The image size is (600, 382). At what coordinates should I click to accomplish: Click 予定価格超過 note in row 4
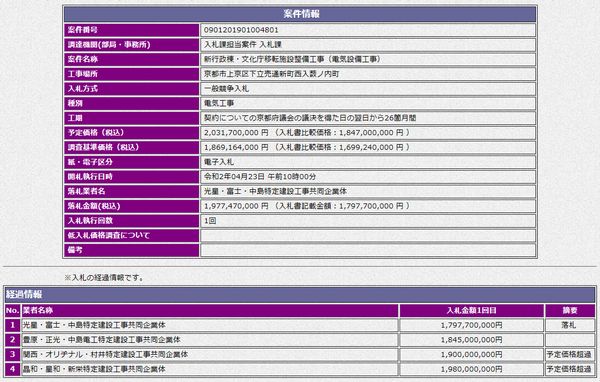[x=570, y=369]
